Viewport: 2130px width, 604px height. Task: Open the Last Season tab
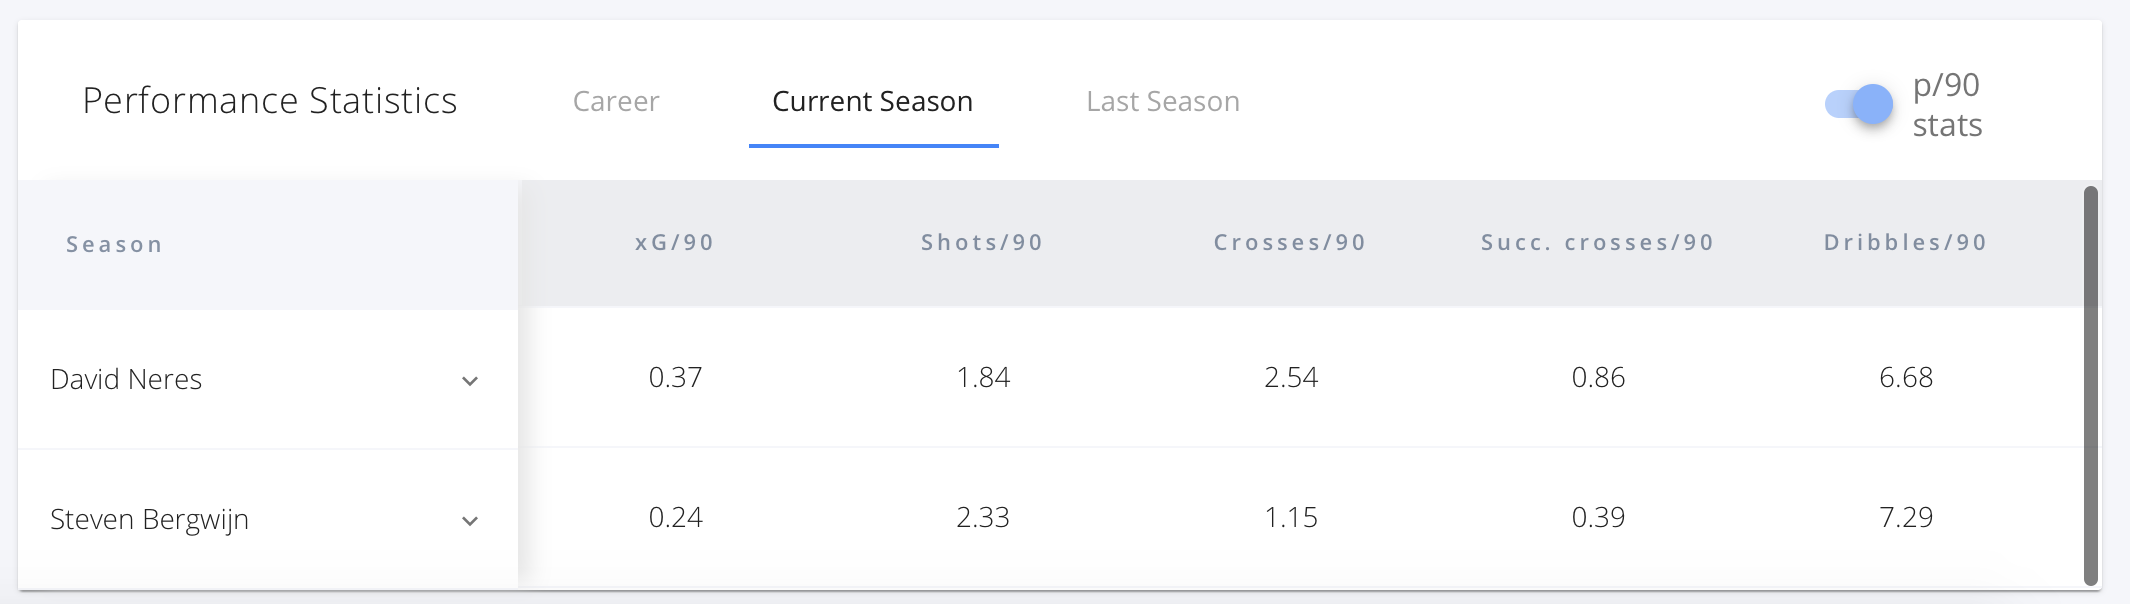point(1163,102)
